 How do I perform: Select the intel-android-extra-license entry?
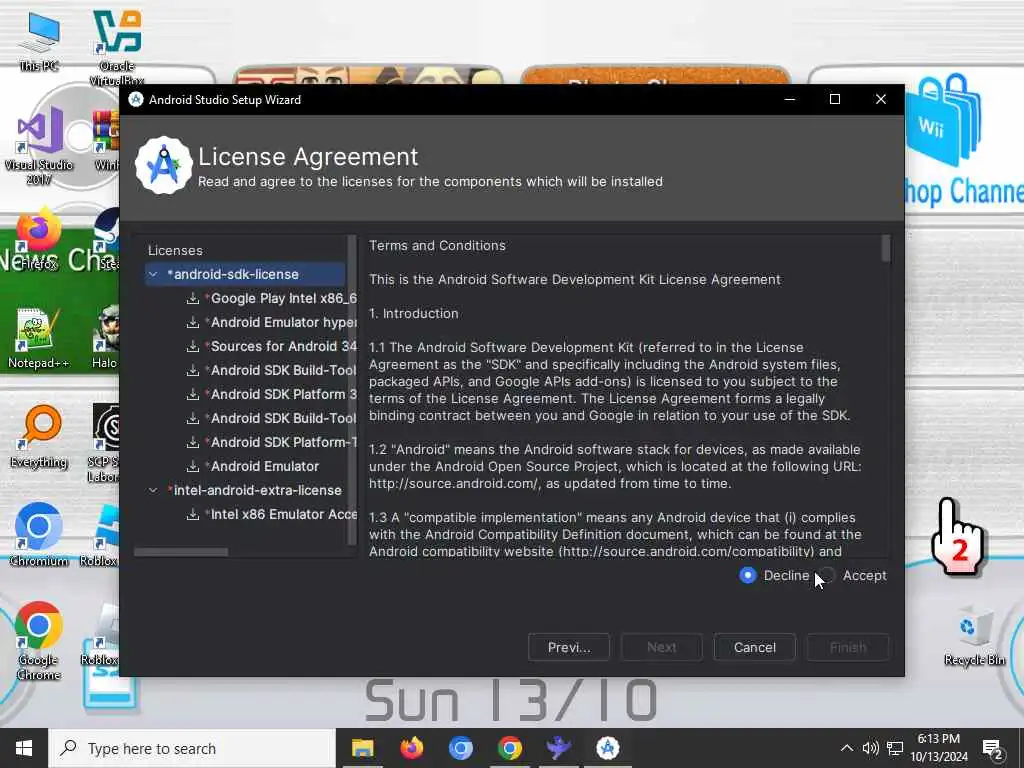point(257,490)
